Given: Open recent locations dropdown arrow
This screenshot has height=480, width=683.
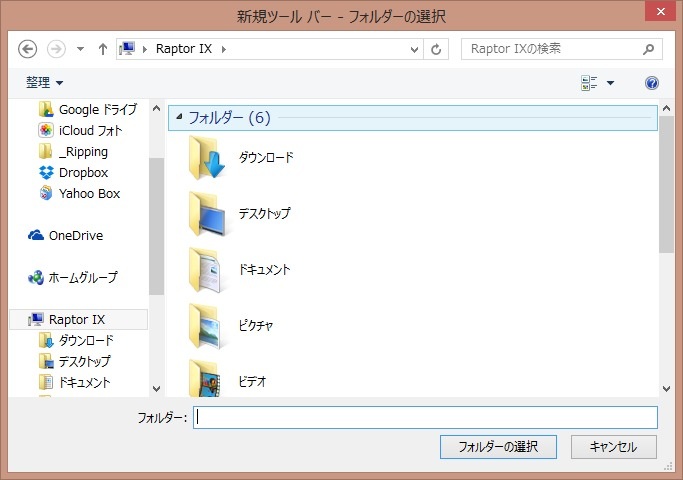Looking at the screenshot, I should (80, 49).
